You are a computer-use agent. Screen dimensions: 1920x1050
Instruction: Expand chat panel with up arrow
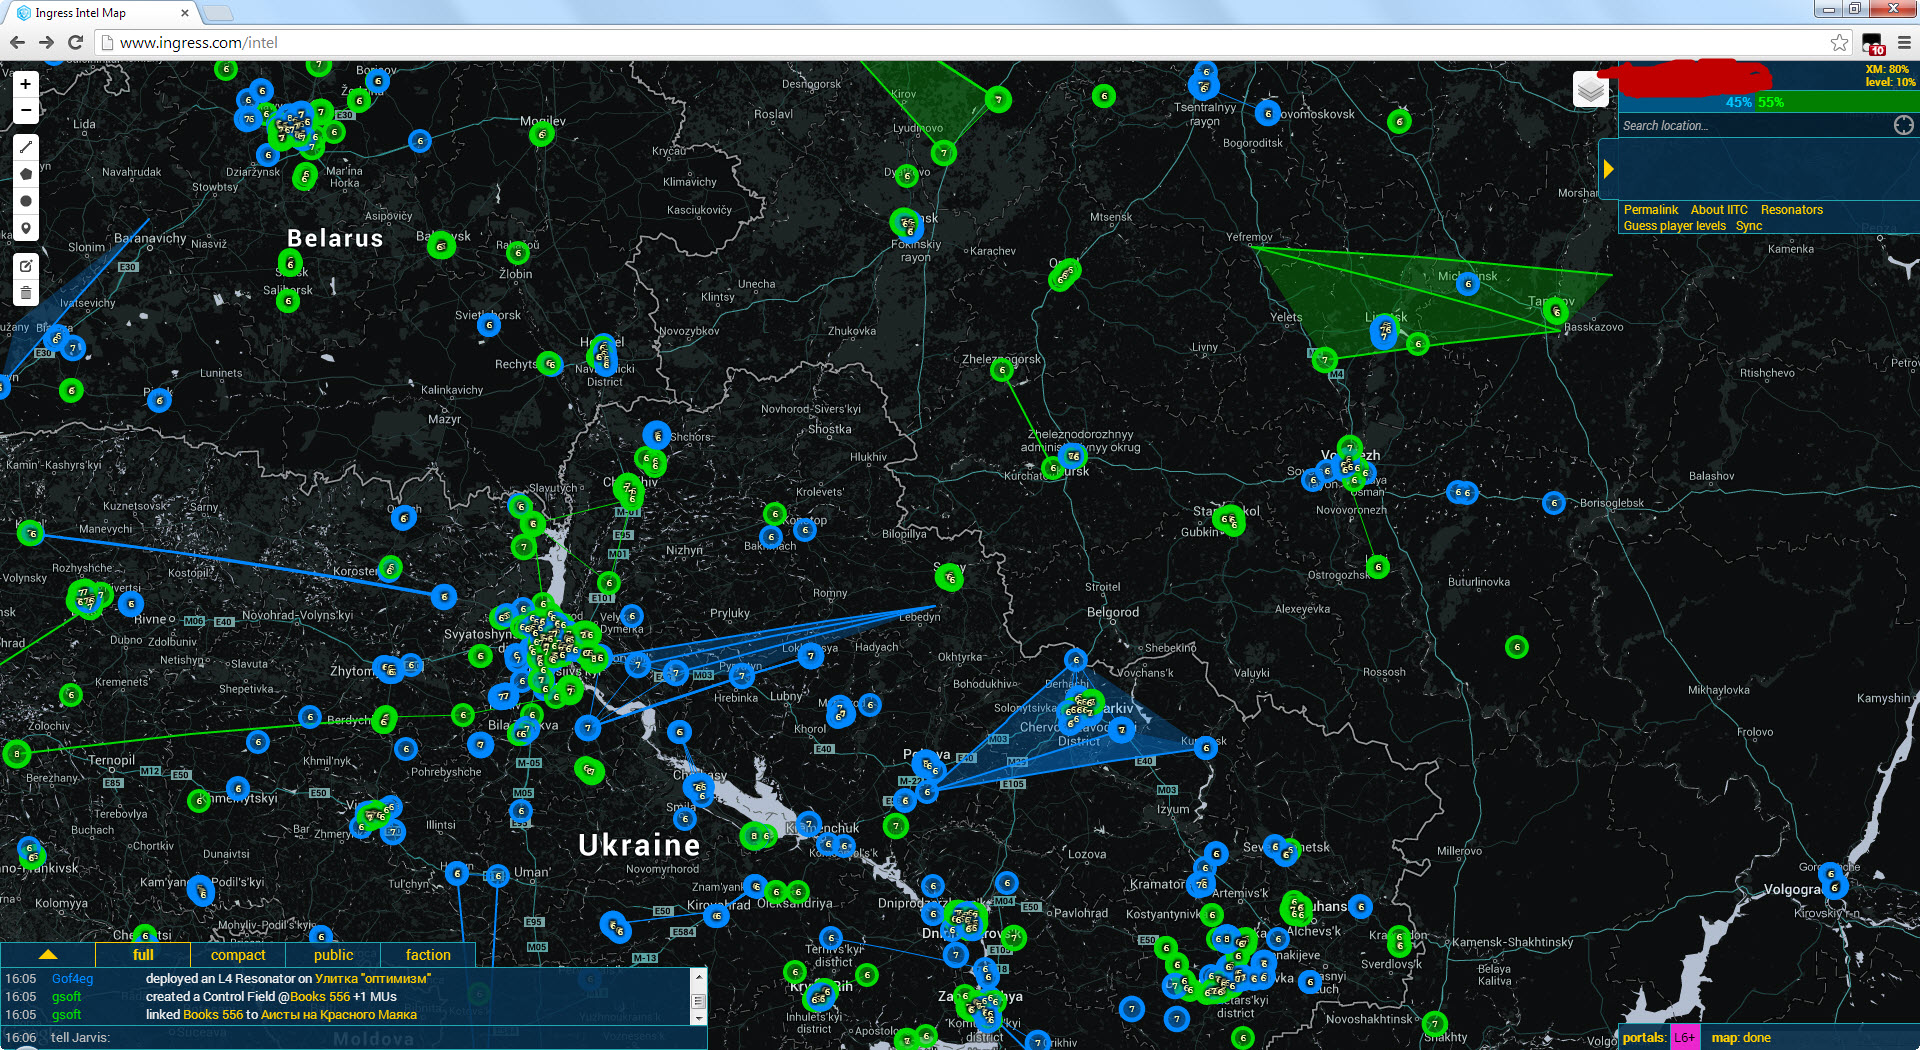[47, 954]
